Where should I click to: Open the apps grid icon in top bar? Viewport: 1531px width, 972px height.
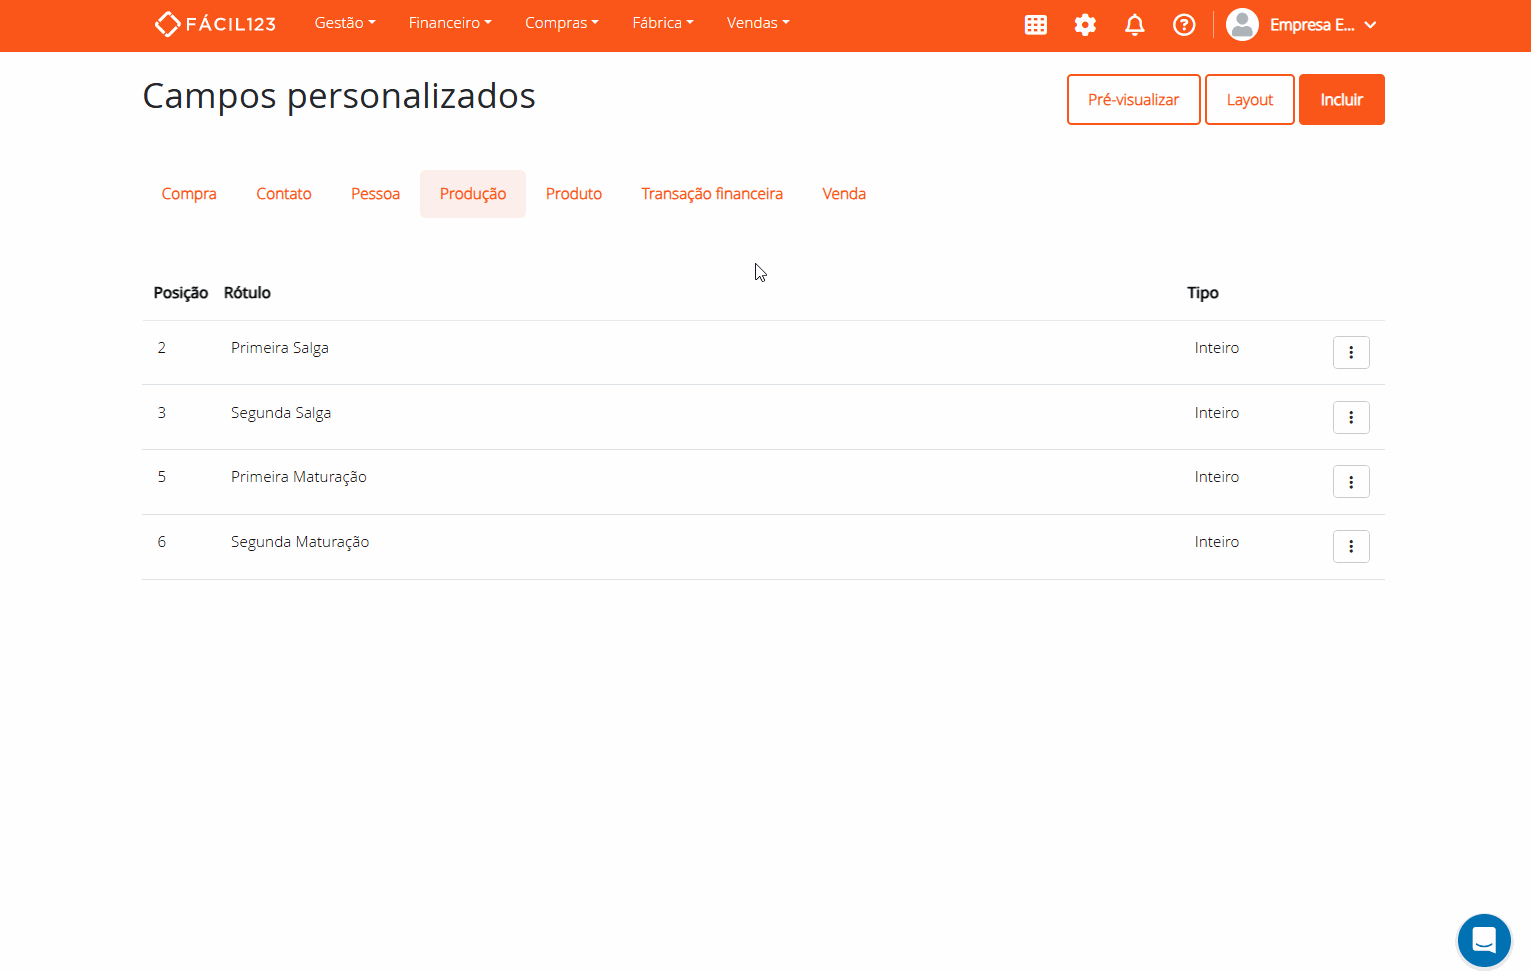click(1035, 25)
